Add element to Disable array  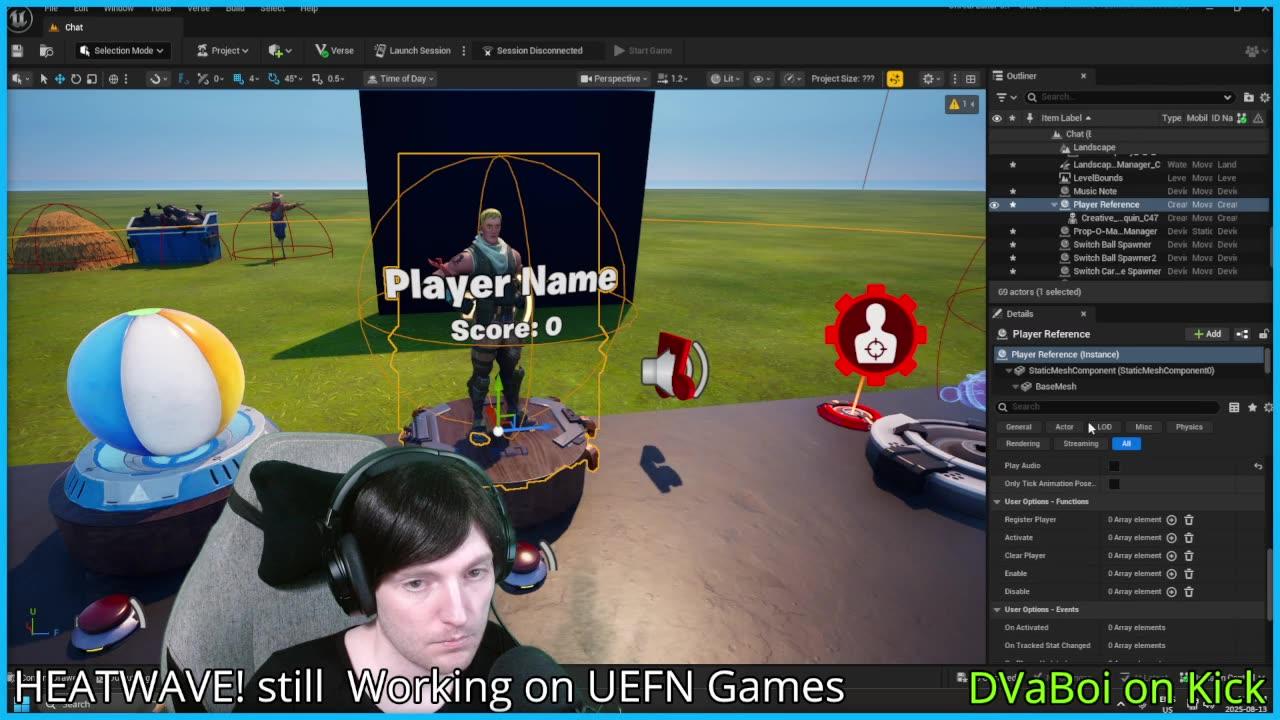[x=1171, y=592]
